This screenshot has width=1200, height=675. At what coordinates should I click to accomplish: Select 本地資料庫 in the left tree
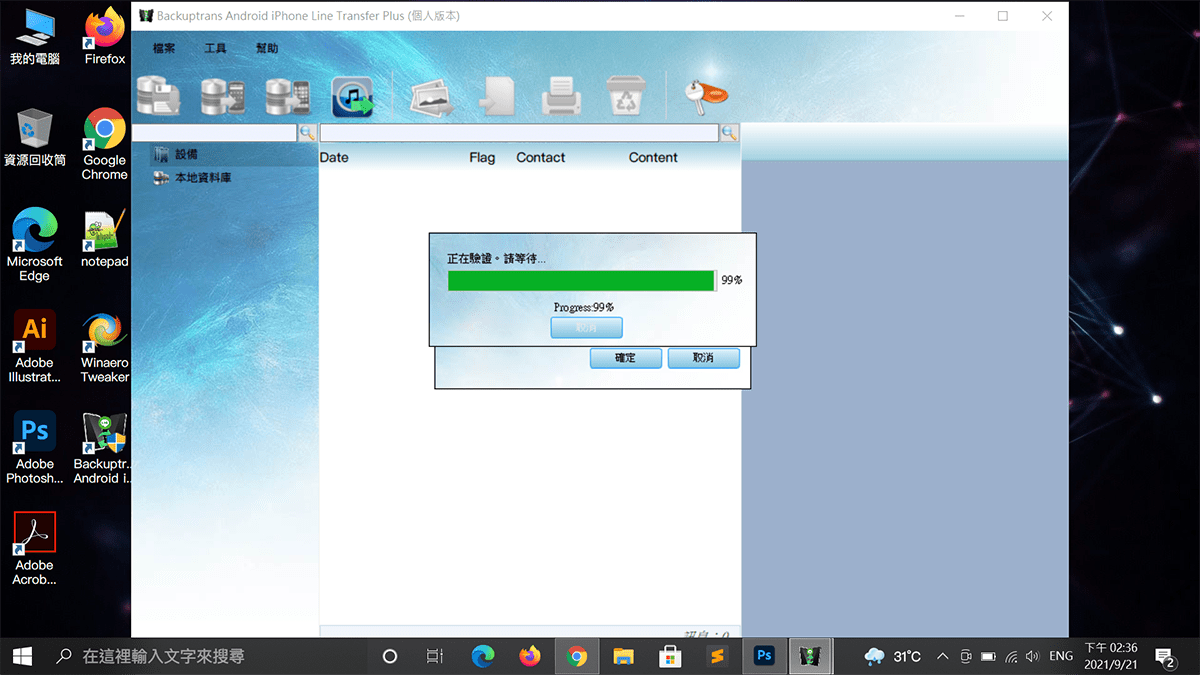tap(202, 178)
